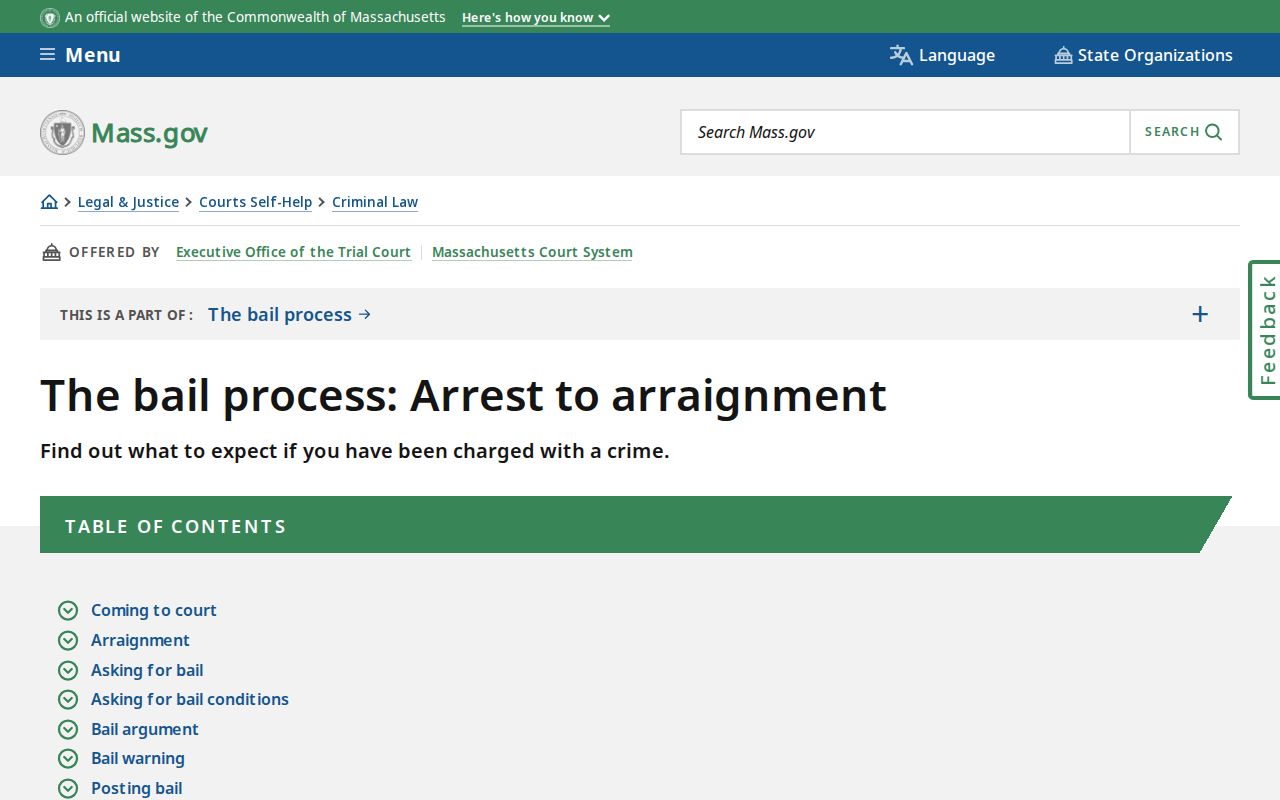Click the Language translate icon
The image size is (1280, 800).
point(901,55)
